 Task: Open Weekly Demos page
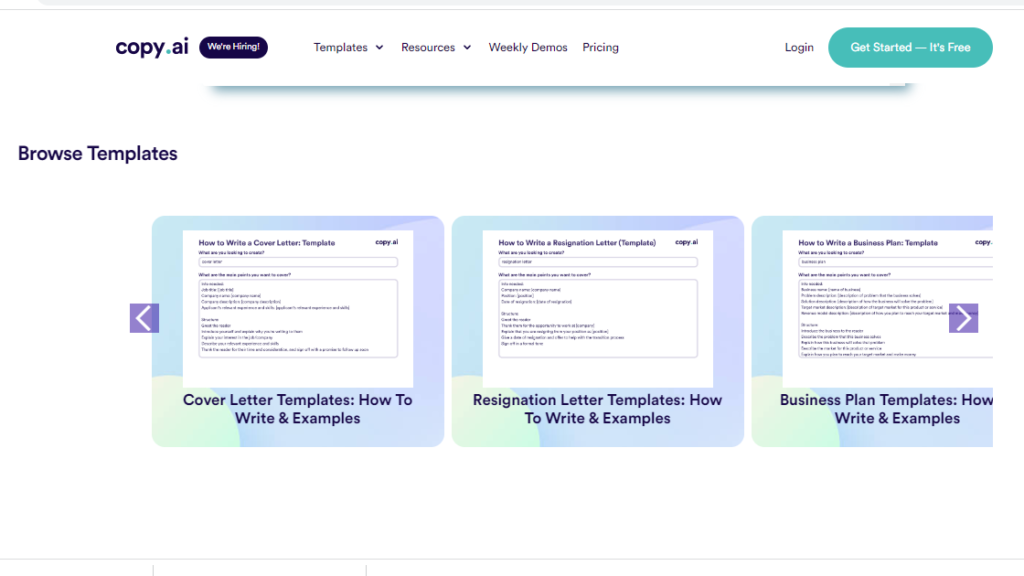coord(528,47)
